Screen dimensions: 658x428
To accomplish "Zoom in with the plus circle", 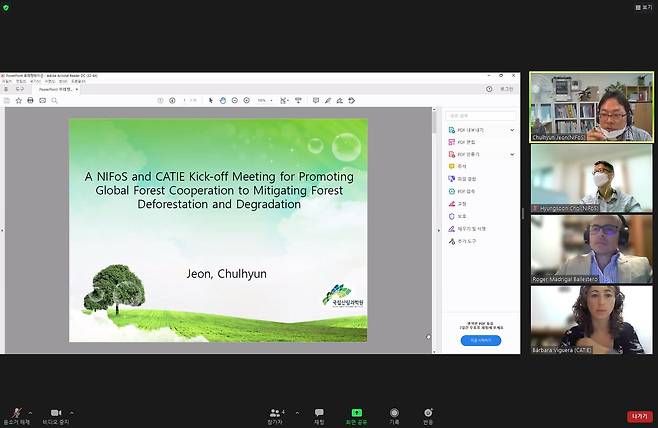I will (x=247, y=100).
